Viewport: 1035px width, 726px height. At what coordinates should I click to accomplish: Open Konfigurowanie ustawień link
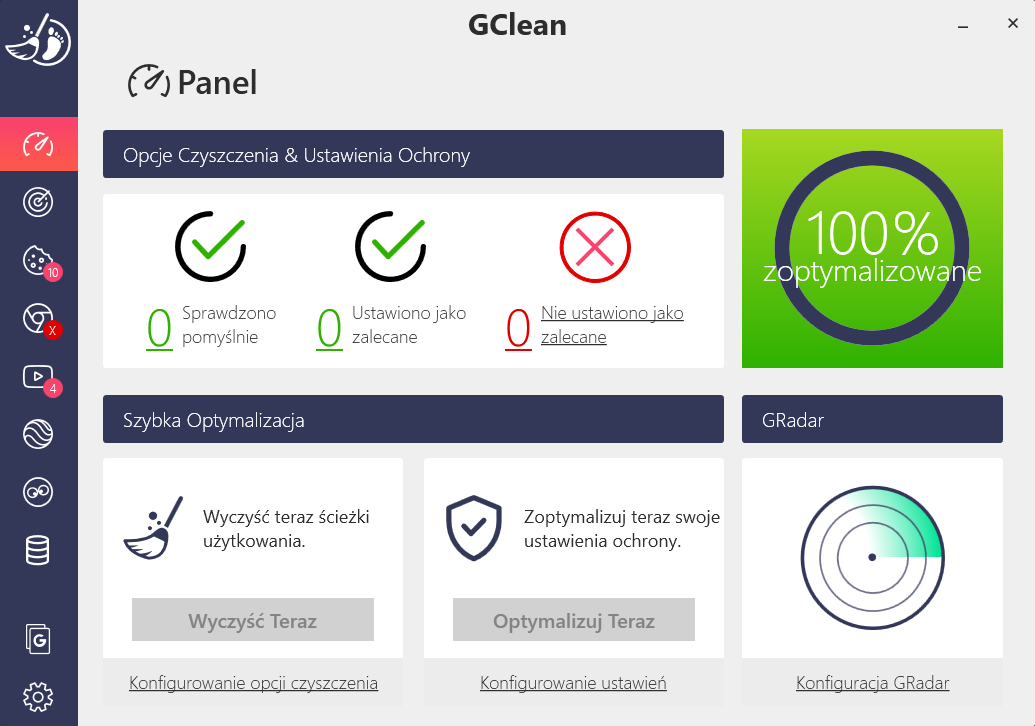tap(573, 682)
